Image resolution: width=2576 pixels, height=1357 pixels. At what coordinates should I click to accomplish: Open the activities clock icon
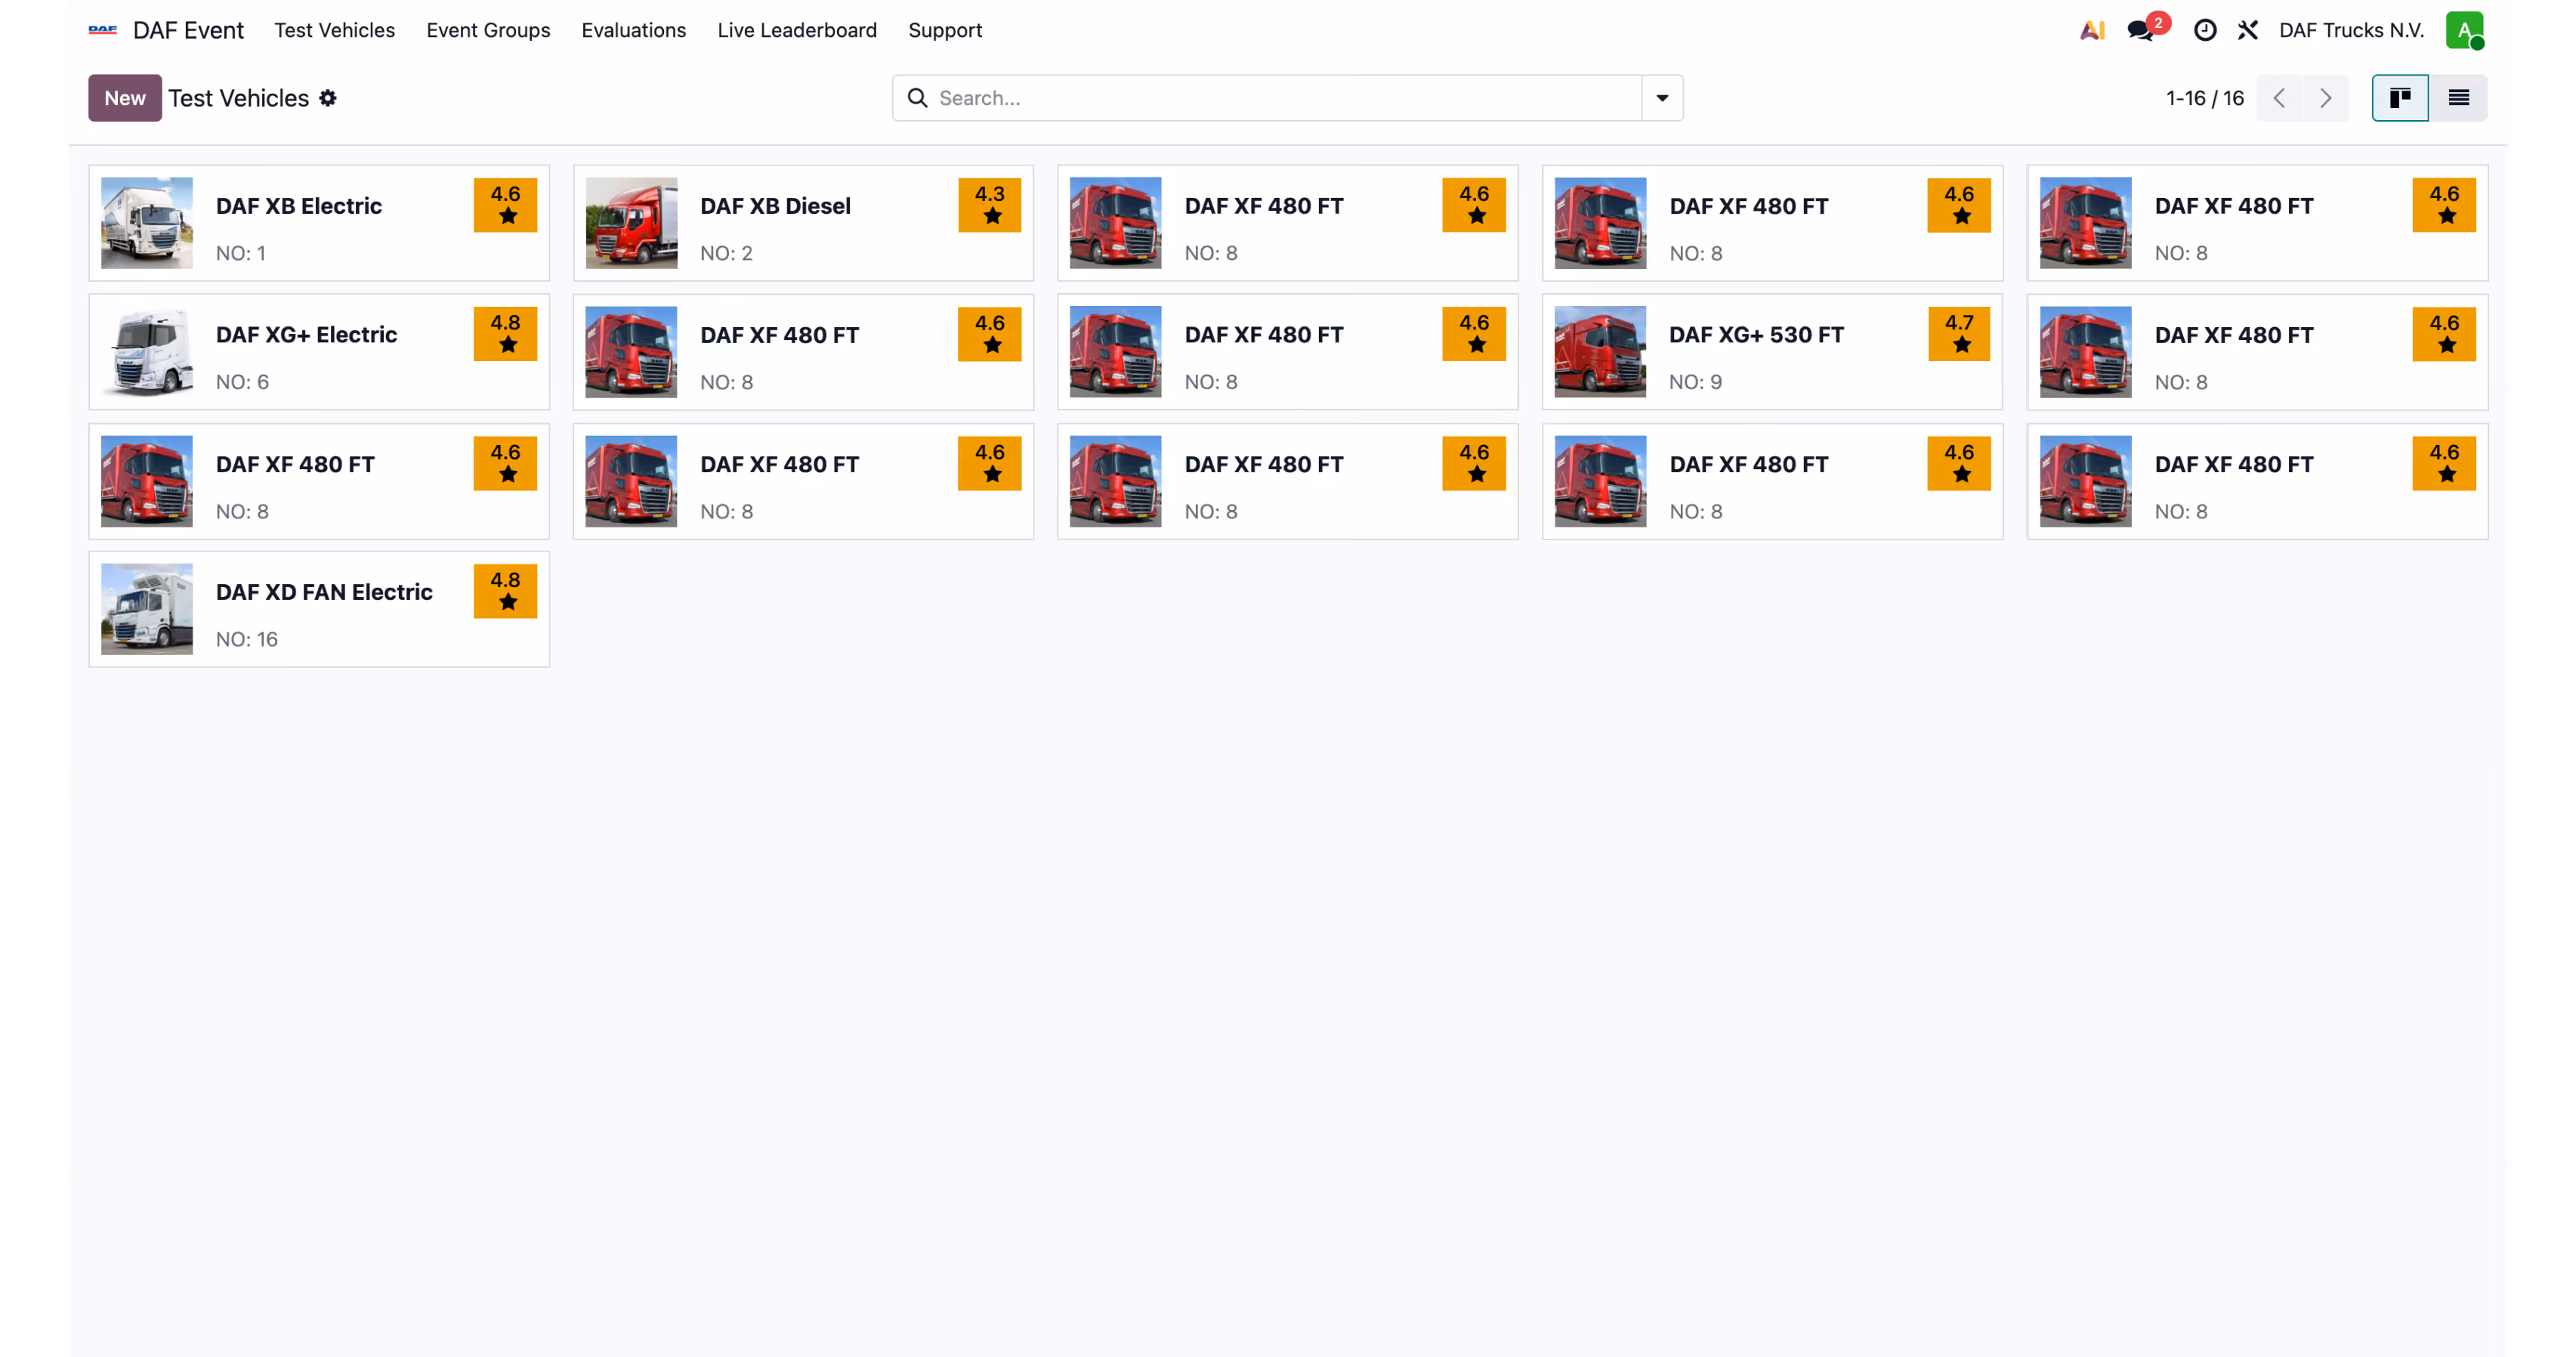click(2204, 30)
